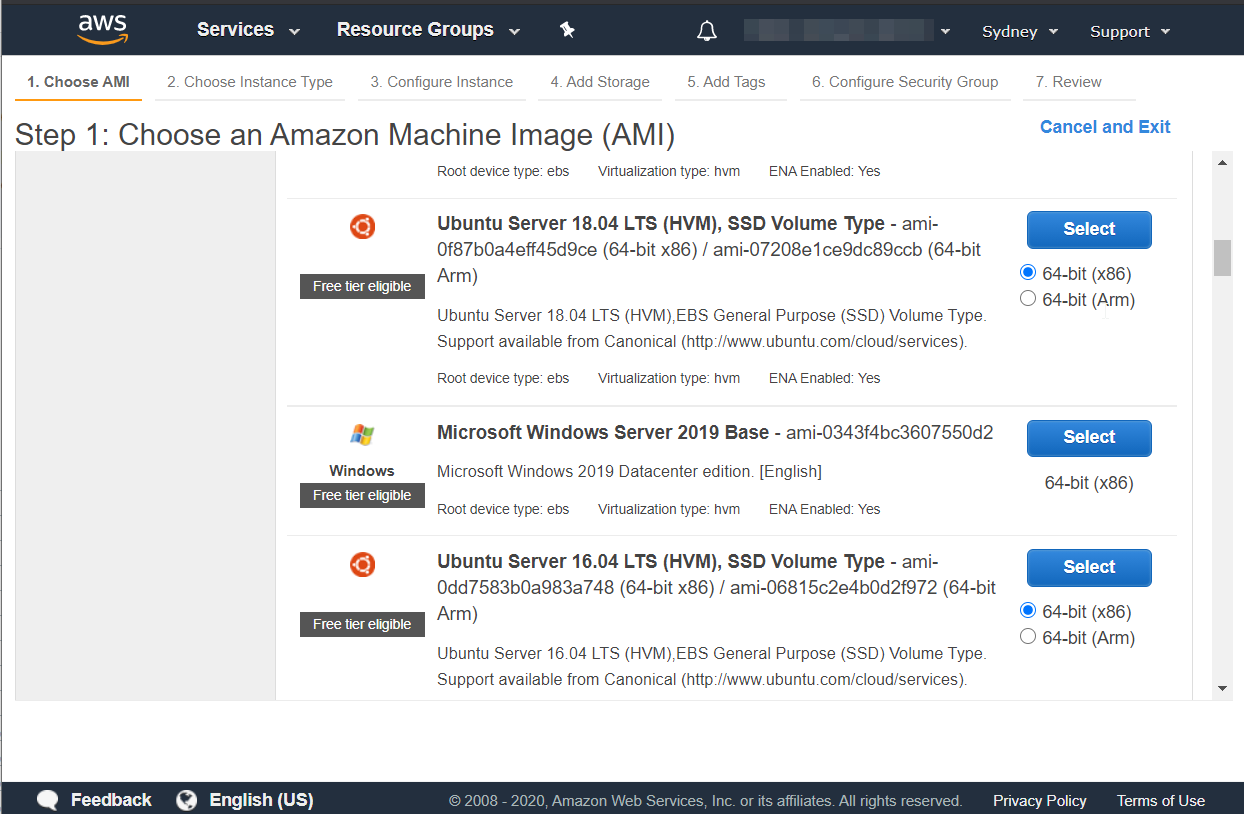Click Free tier eligible badge for Windows
This screenshot has height=814, width=1244.
point(362,495)
